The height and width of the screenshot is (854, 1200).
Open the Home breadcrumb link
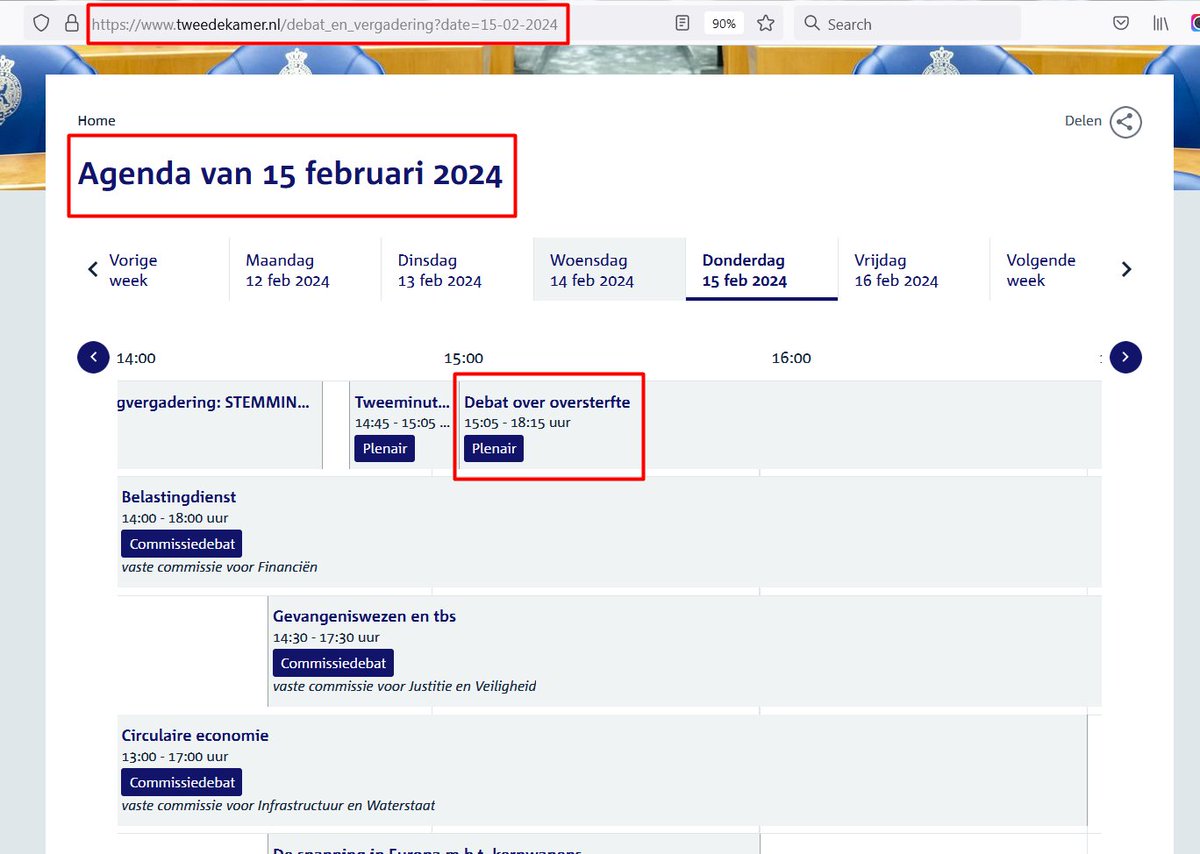97,121
